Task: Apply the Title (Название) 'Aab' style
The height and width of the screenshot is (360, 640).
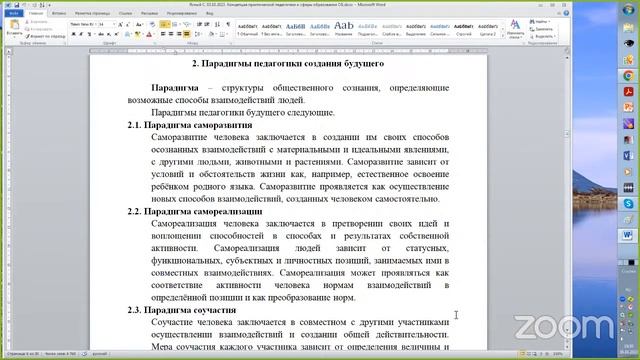Action: pos(344,28)
